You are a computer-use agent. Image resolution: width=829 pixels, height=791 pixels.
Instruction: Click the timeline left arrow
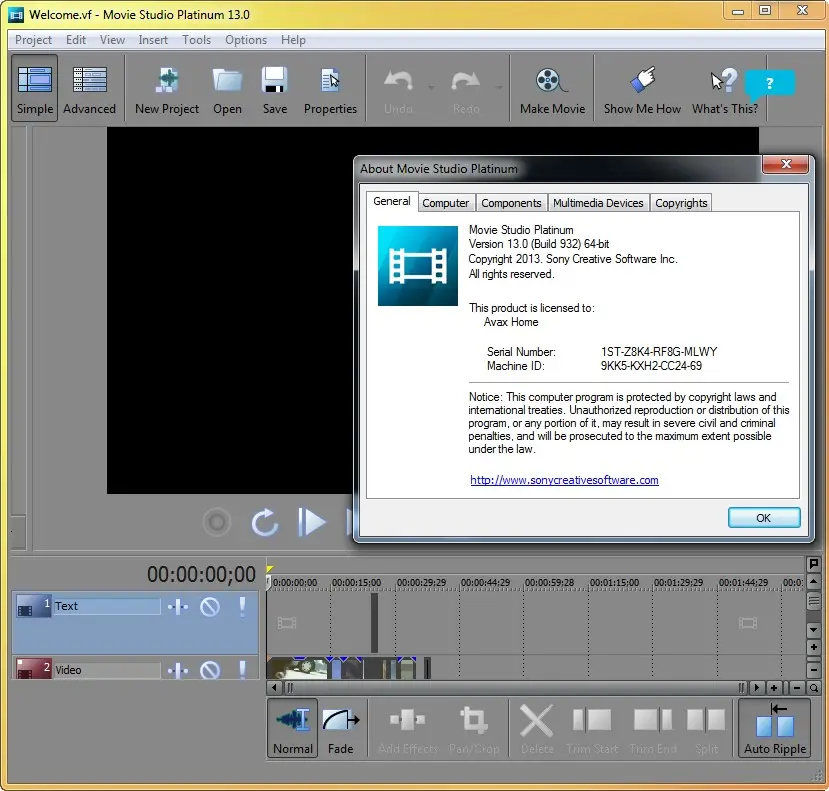274,688
